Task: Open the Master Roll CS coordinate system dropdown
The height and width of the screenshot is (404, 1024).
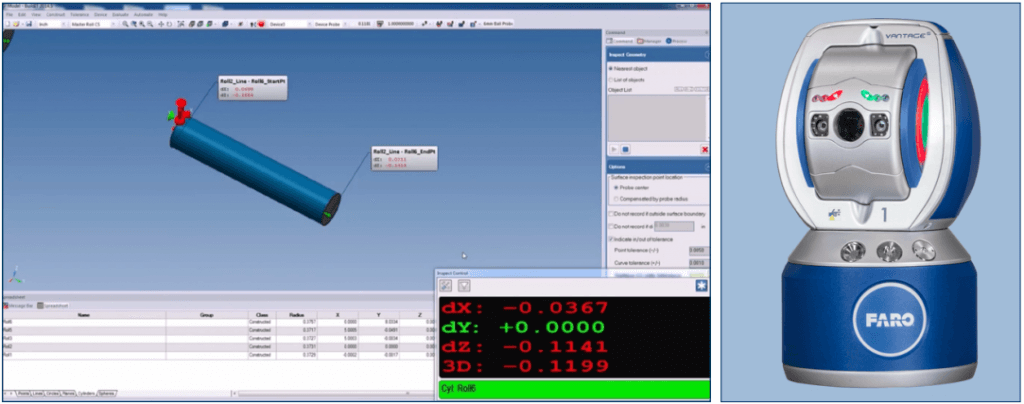Action: tap(93, 23)
